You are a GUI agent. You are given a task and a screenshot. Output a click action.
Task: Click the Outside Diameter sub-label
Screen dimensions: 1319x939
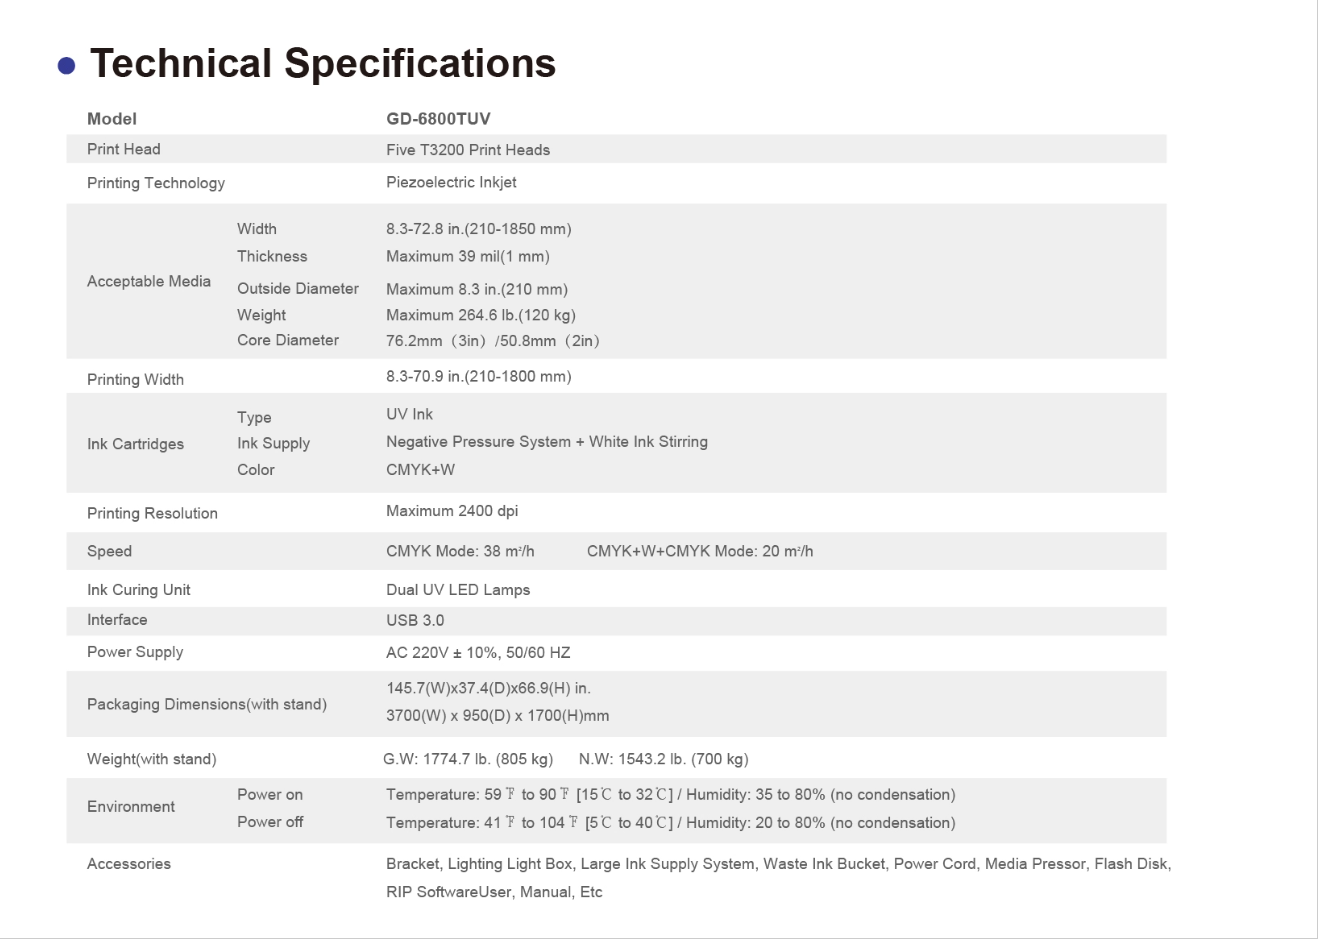[x=297, y=288]
